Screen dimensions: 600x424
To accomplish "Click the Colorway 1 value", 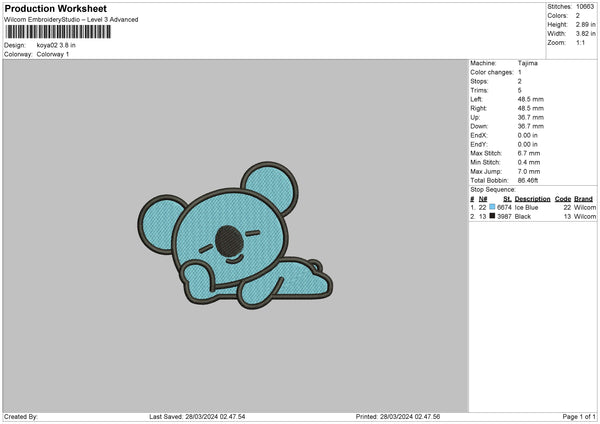I will click(53, 54).
